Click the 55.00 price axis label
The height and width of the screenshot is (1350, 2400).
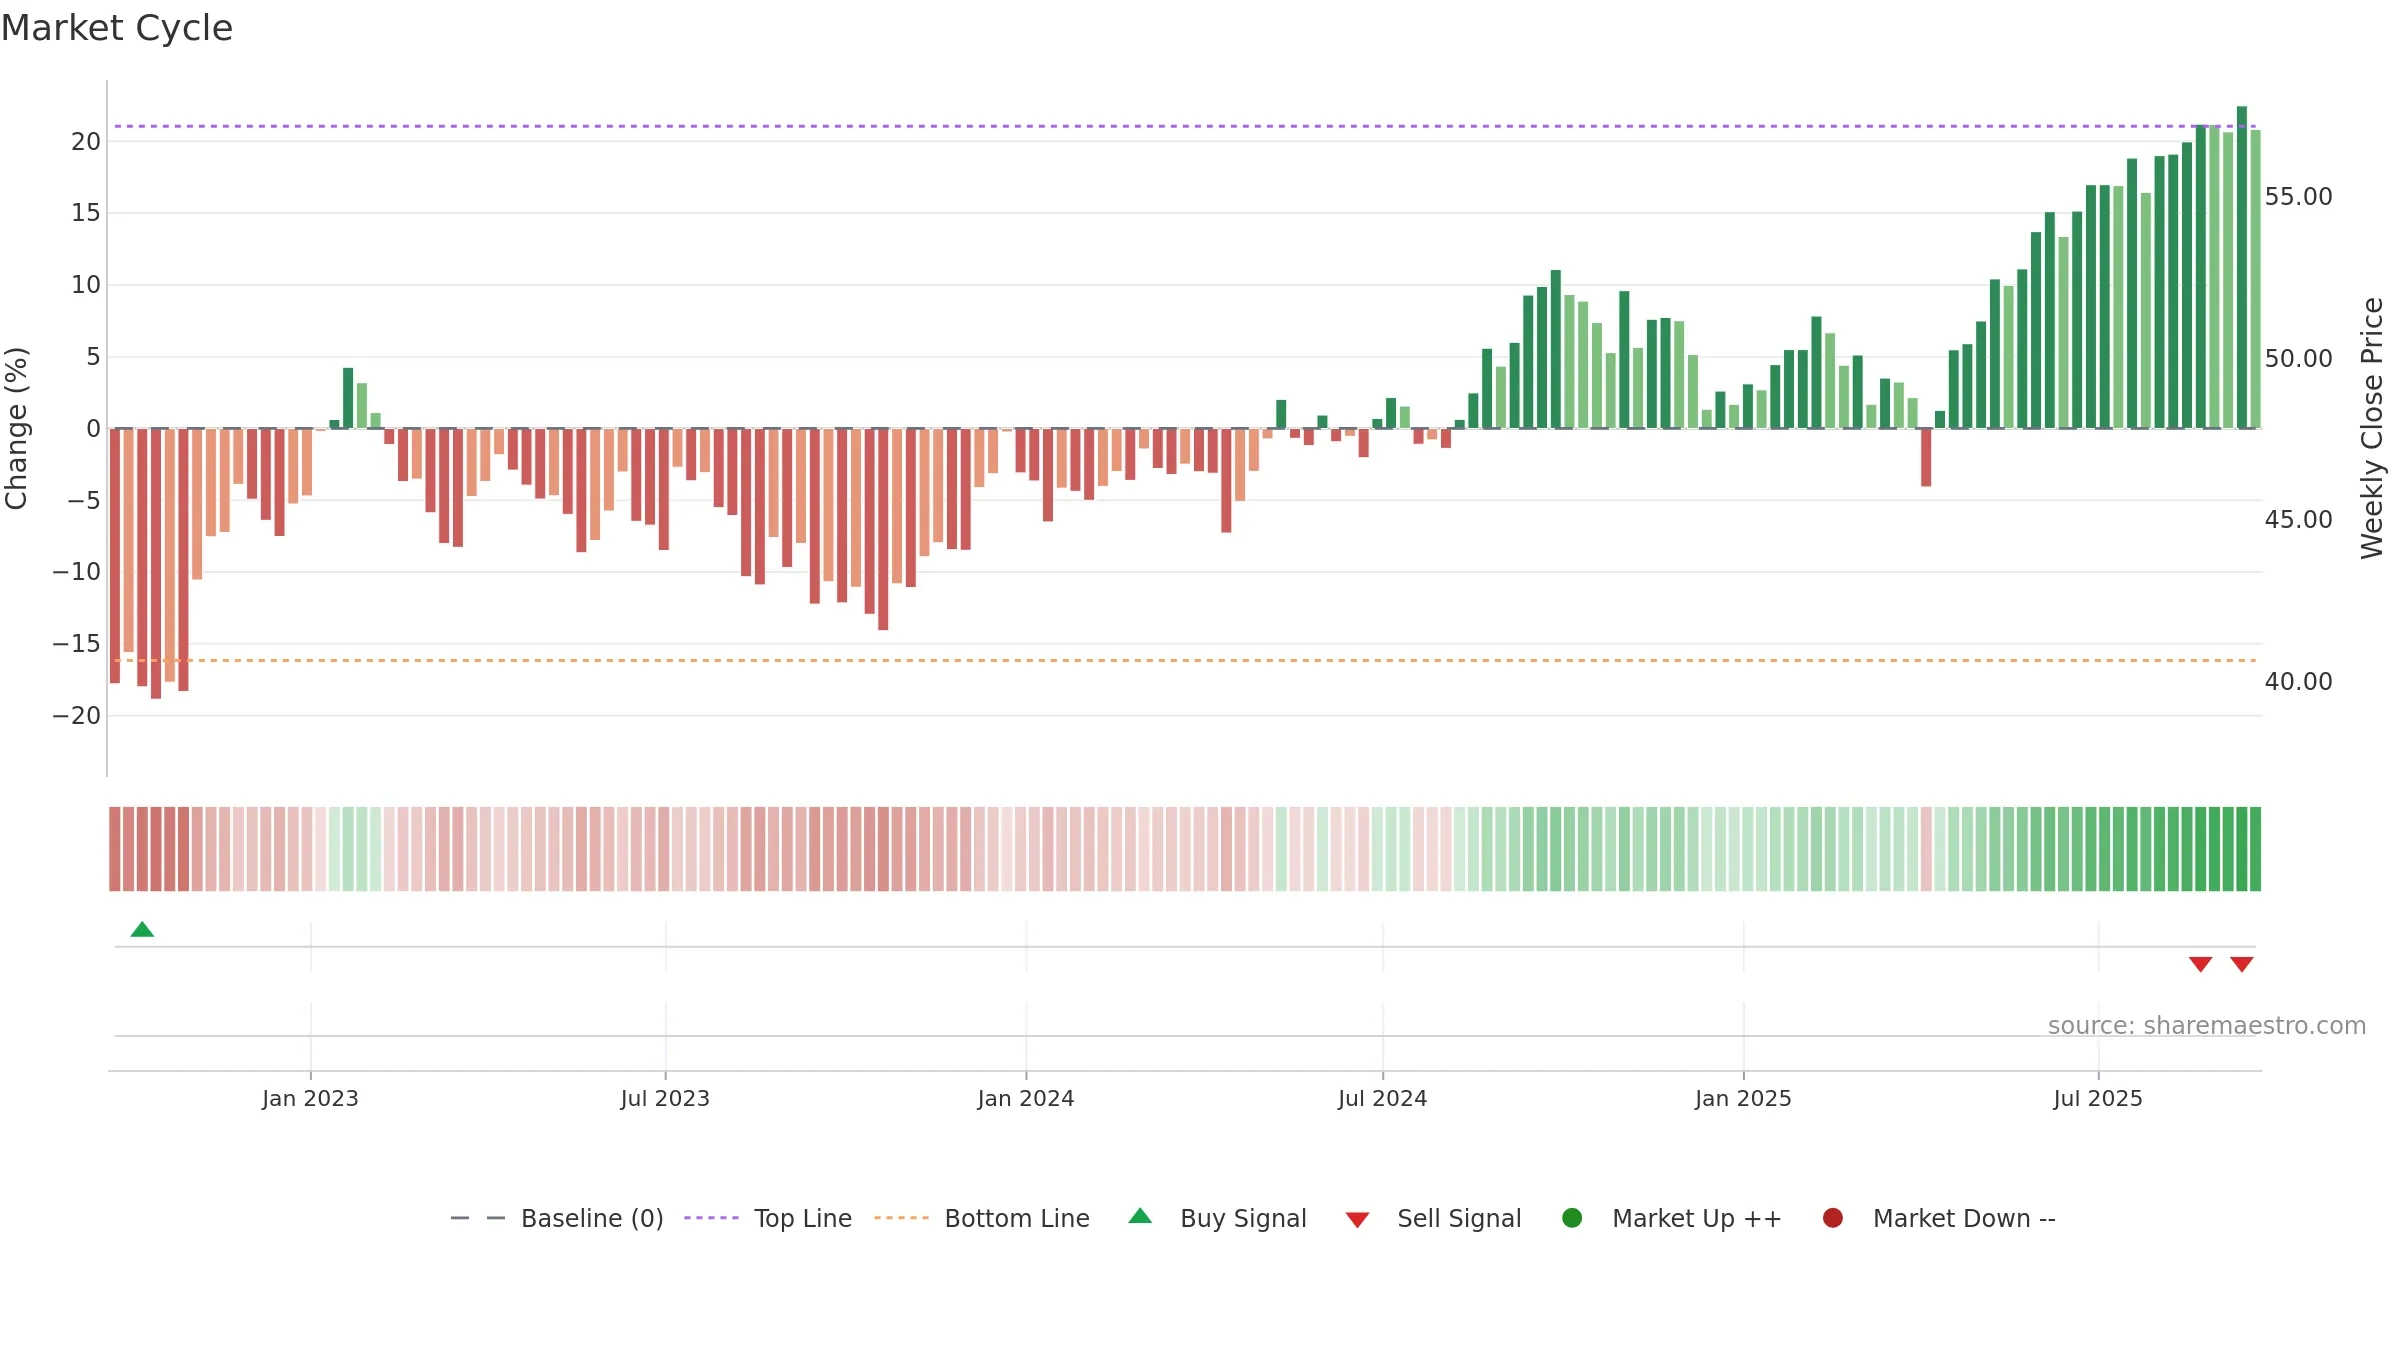click(x=2298, y=197)
